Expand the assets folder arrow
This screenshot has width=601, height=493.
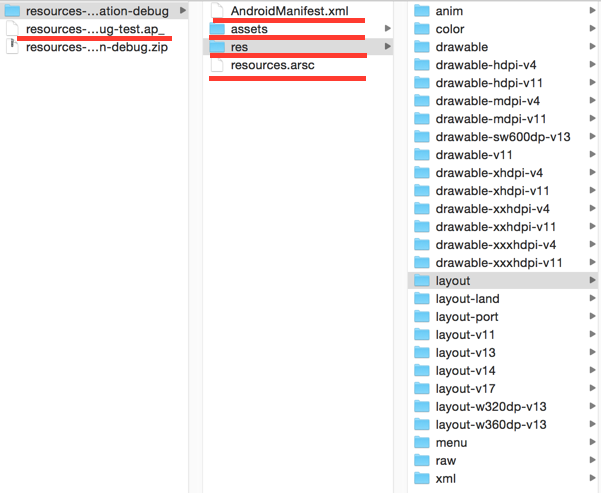[388, 28]
